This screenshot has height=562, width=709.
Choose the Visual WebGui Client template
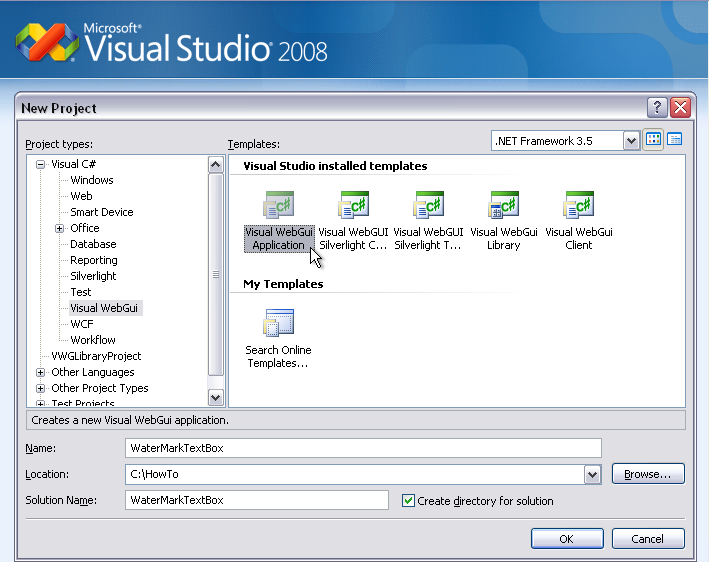coord(579,222)
